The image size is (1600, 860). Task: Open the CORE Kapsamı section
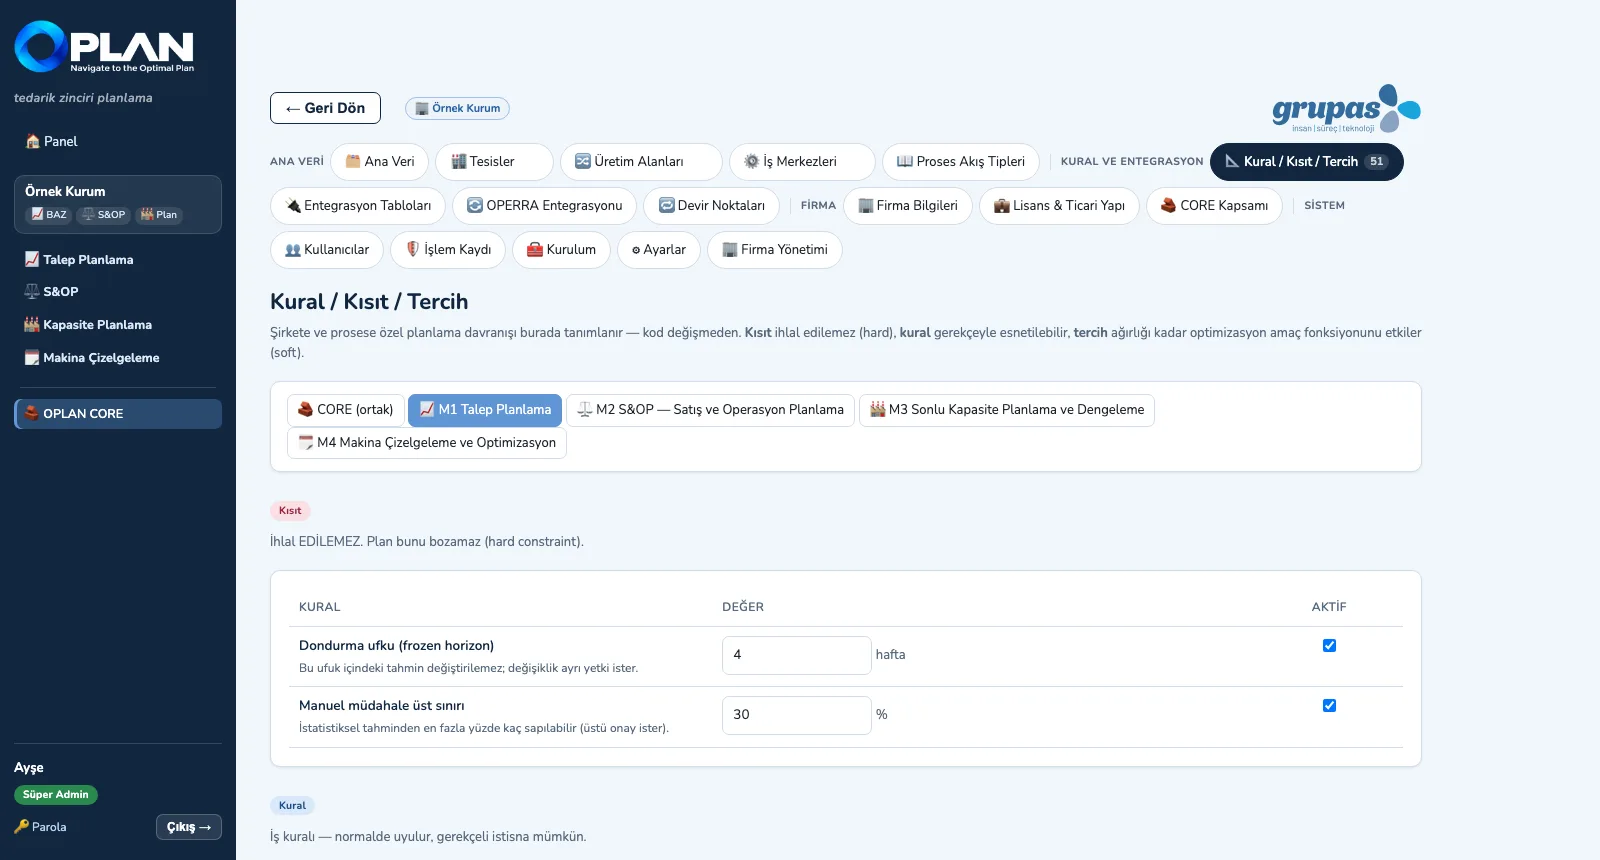1214,206
